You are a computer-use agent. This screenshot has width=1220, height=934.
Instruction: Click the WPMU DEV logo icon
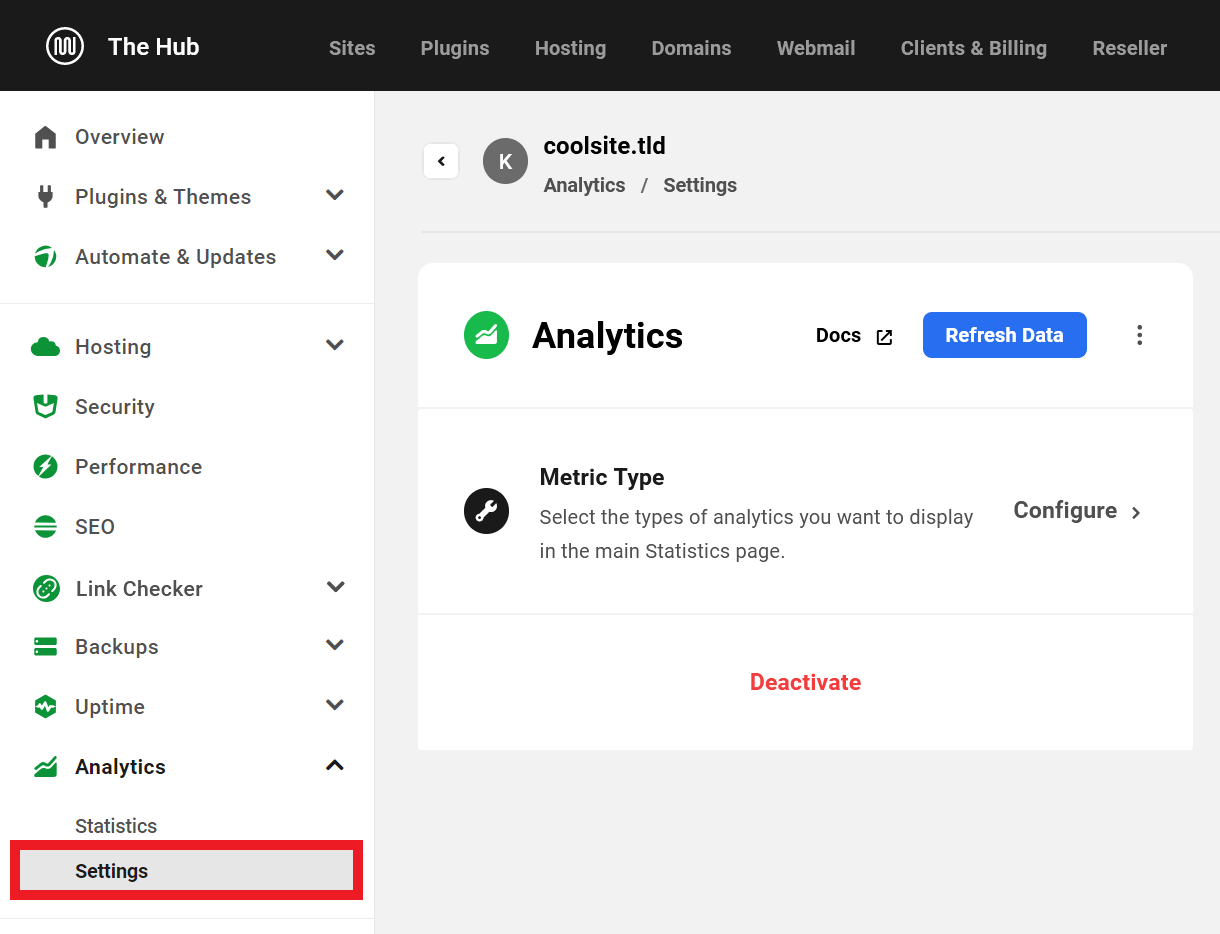pos(65,46)
